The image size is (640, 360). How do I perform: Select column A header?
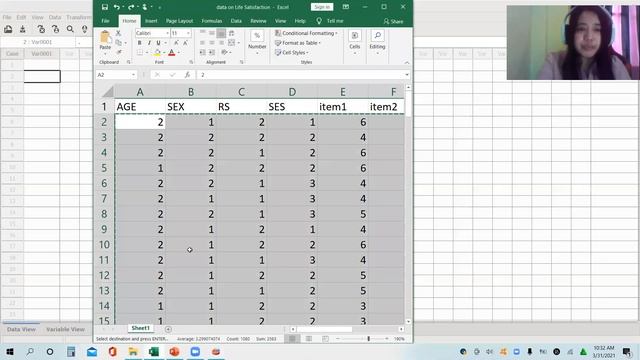(x=140, y=92)
